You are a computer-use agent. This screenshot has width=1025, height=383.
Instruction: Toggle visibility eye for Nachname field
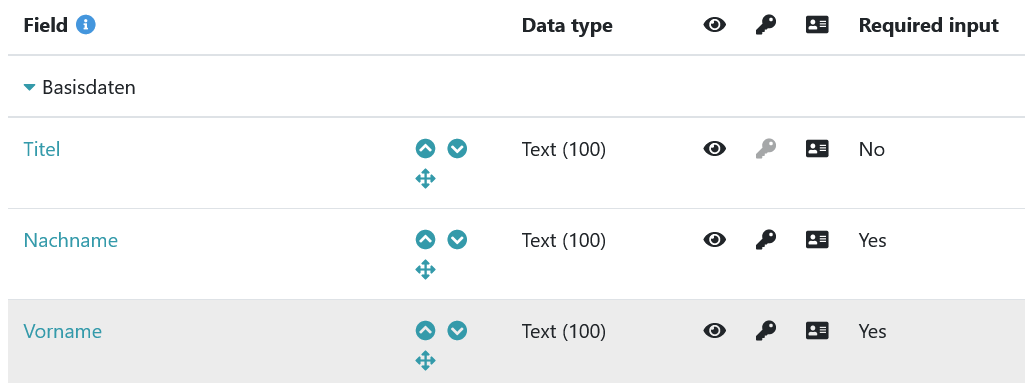714,240
